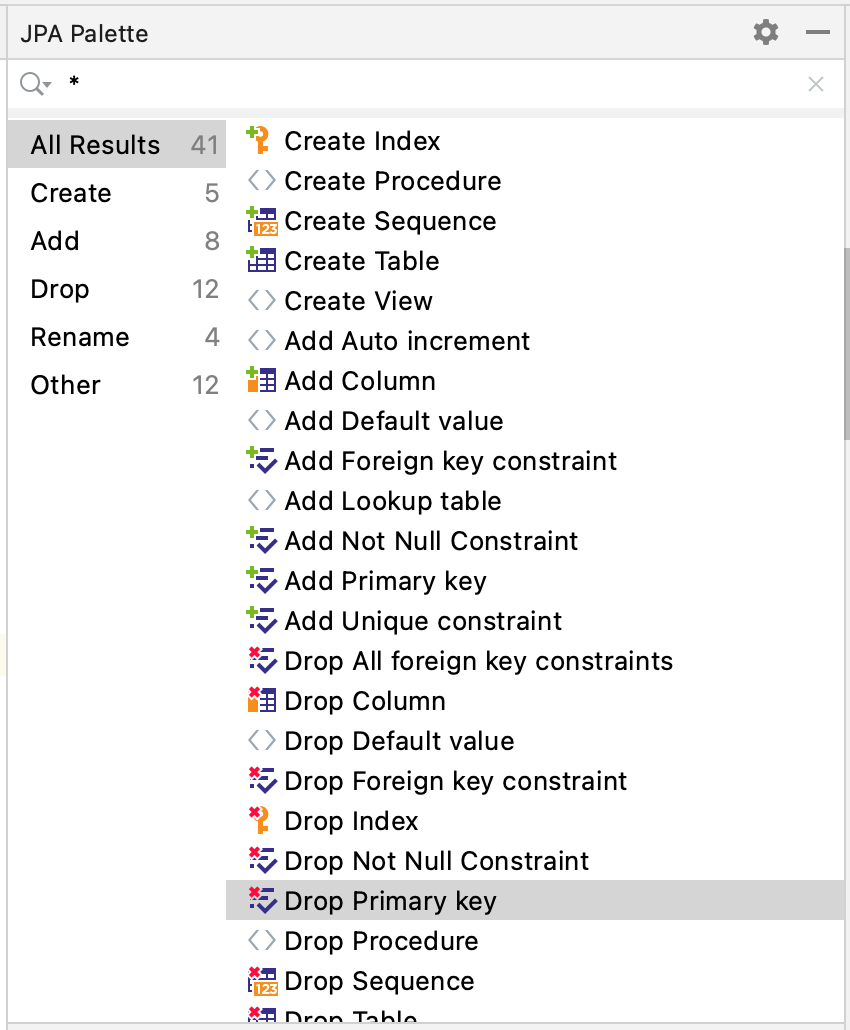
Task: Click the Add Not Null Constraint icon
Action: click(x=261, y=541)
